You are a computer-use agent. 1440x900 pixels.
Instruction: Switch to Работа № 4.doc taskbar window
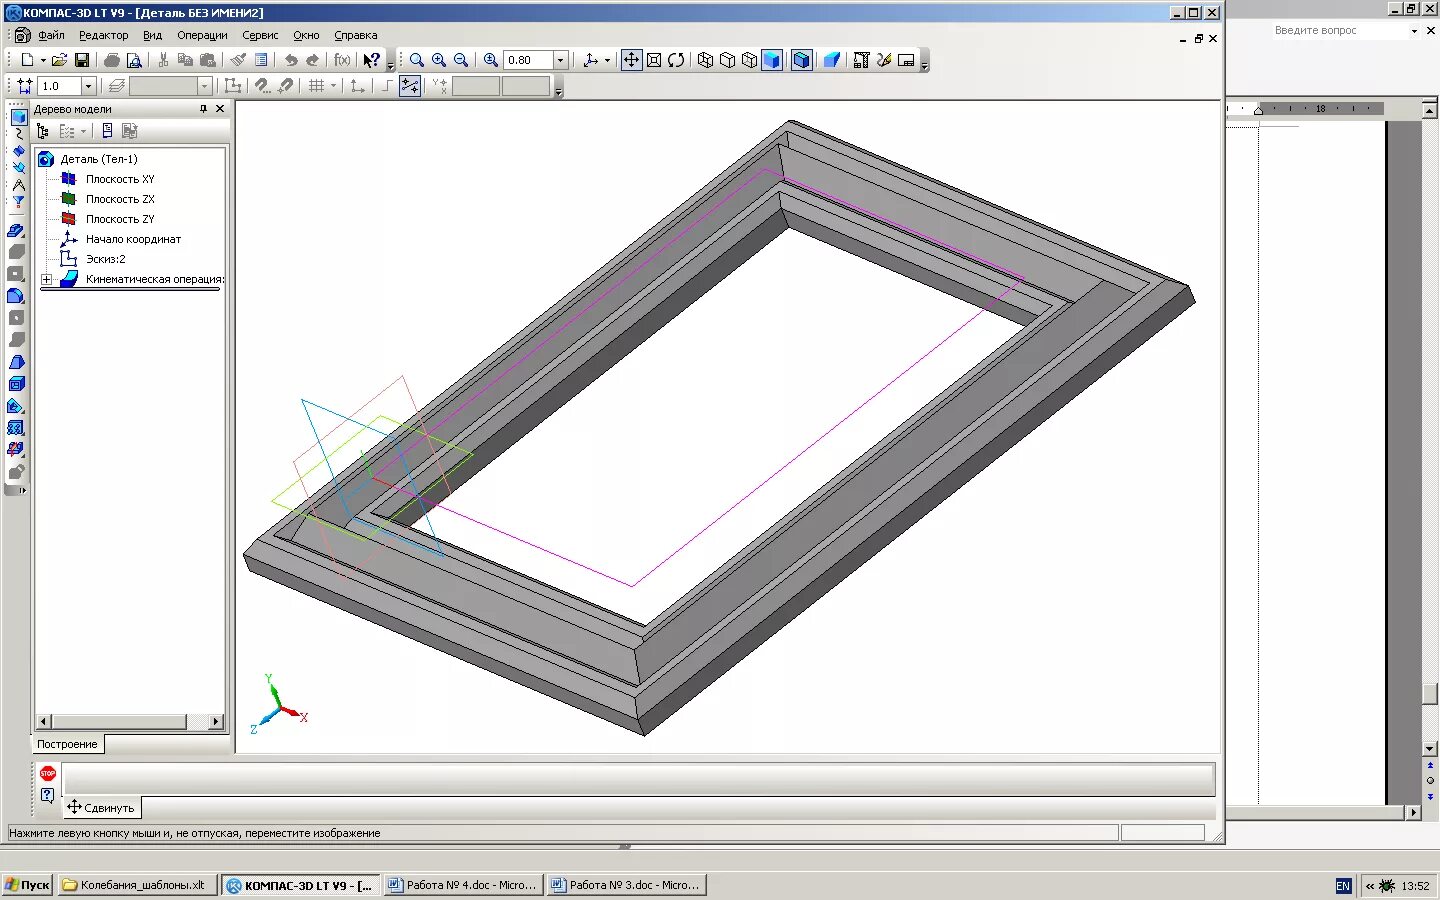pos(463,885)
